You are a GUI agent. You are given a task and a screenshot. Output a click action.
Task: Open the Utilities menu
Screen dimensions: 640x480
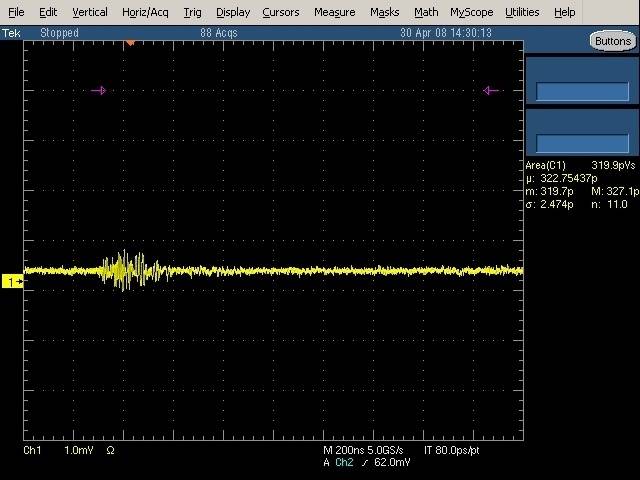pos(522,12)
